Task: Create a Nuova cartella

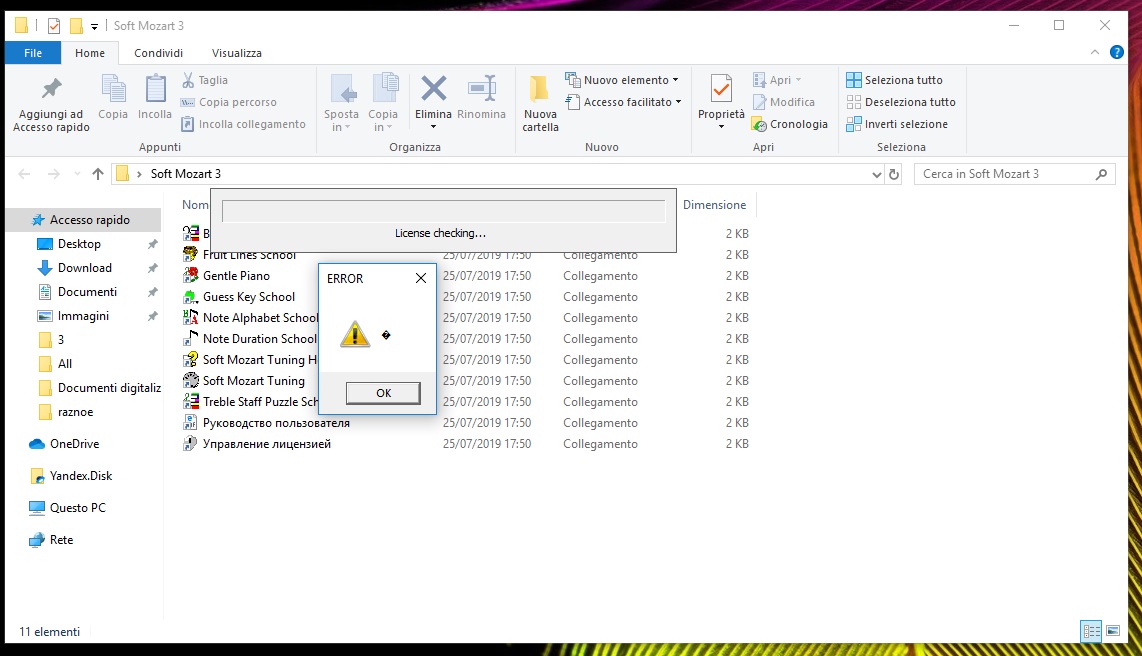Action: point(540,103)
